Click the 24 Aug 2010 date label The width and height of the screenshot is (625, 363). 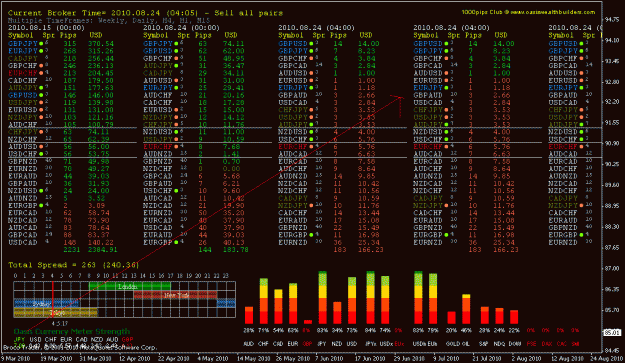[x=606, y=358]
